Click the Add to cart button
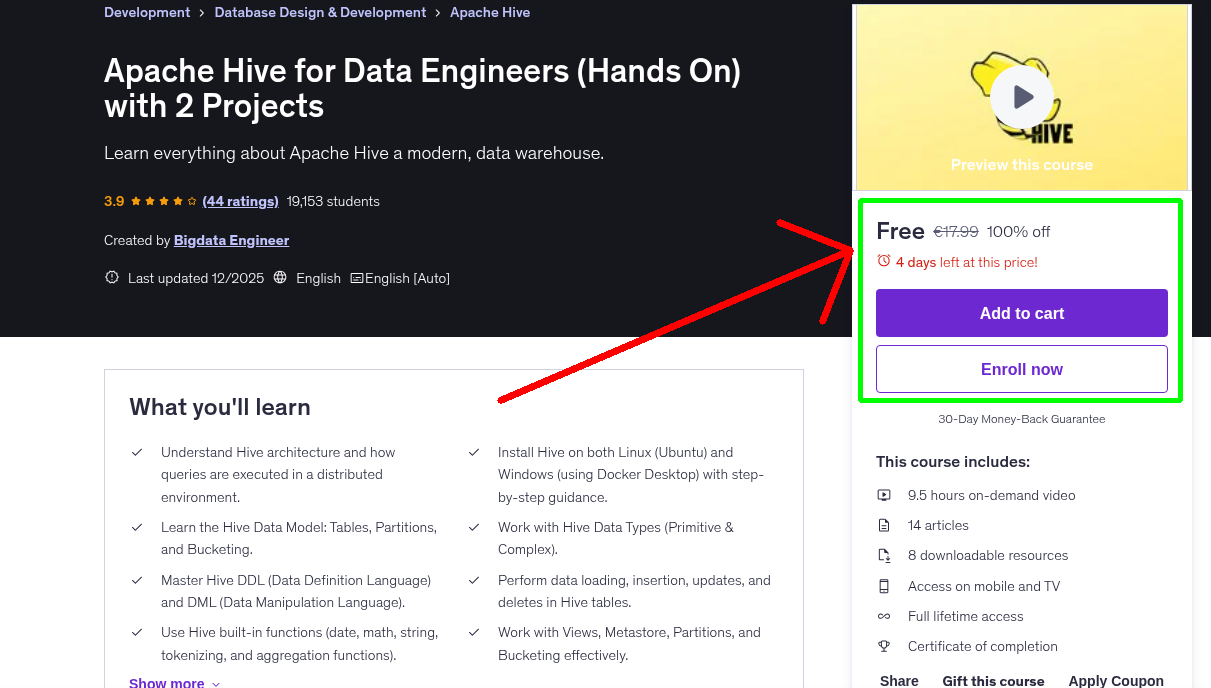The width and height of the screenshot is (1211, 688). pyautogui.click(x=1021, y=313)
